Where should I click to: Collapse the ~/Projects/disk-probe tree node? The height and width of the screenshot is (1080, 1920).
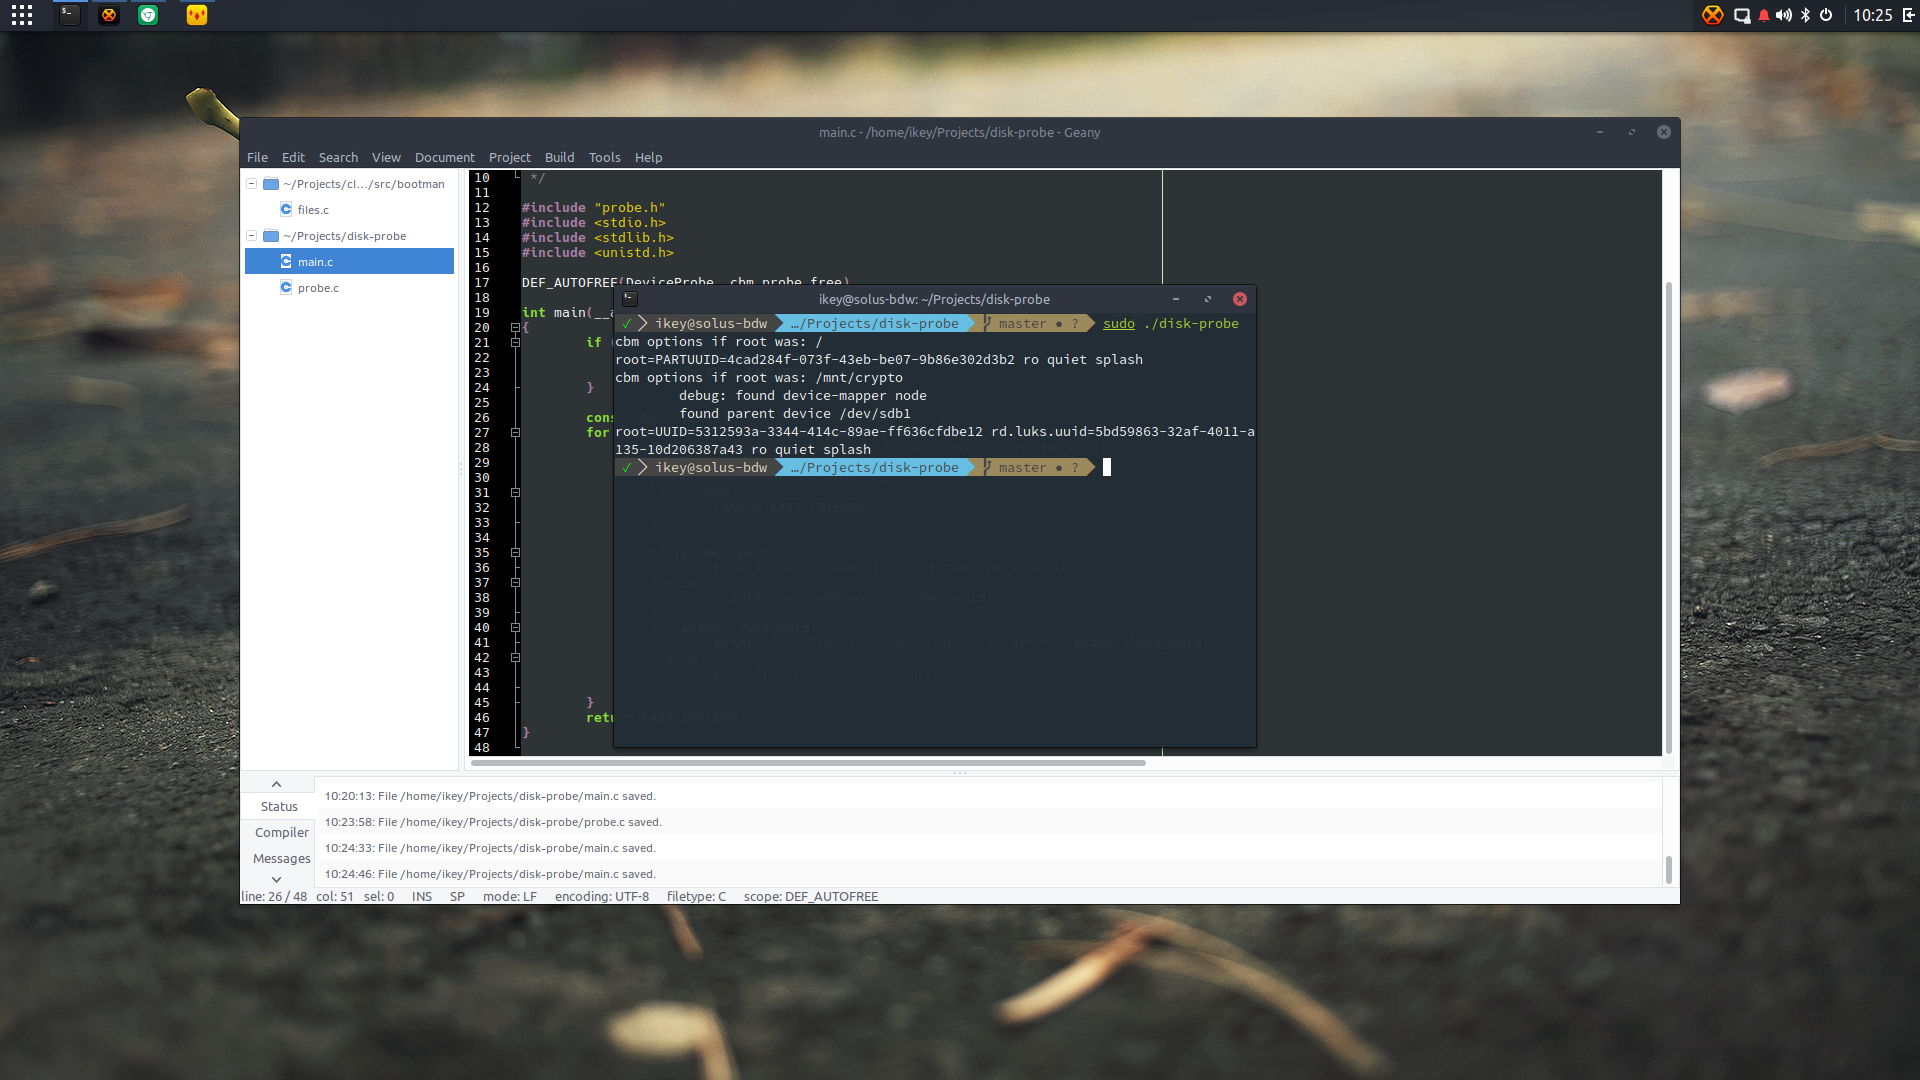click(252, 236)
